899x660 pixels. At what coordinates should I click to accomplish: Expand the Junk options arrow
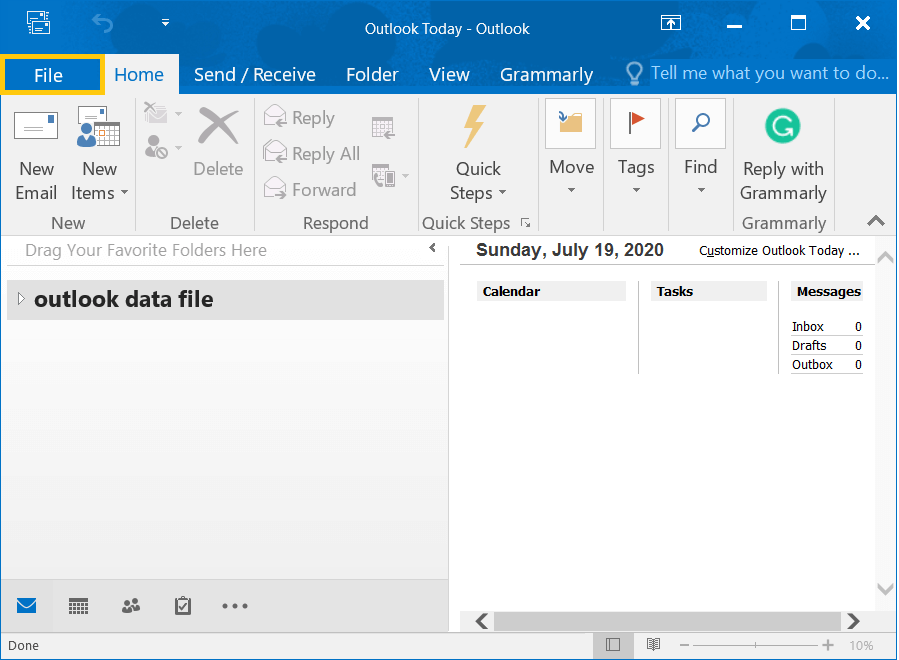pos(178,148)
